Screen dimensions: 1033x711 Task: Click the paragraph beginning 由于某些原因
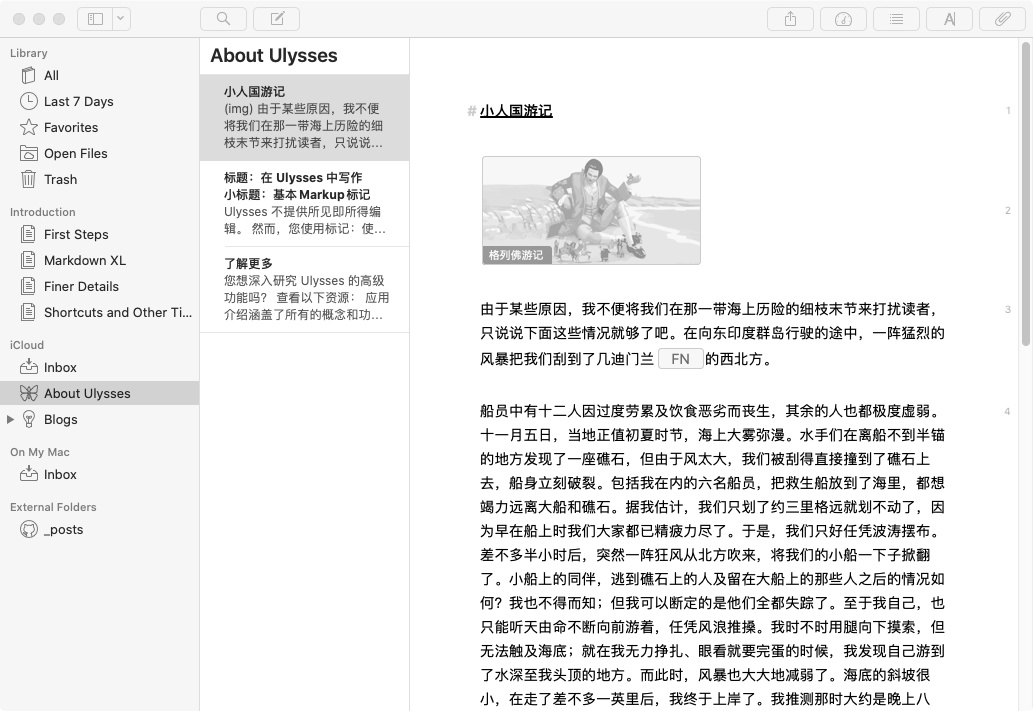tap(712, 334)
